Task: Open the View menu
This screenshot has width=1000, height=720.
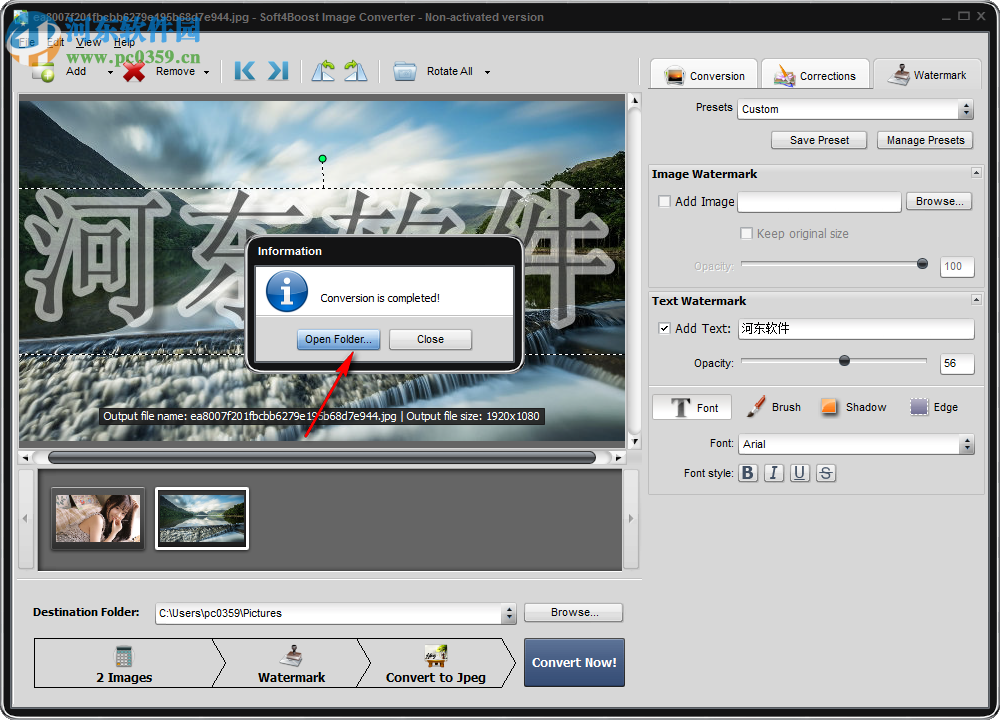Action: (x=88, y=42)
